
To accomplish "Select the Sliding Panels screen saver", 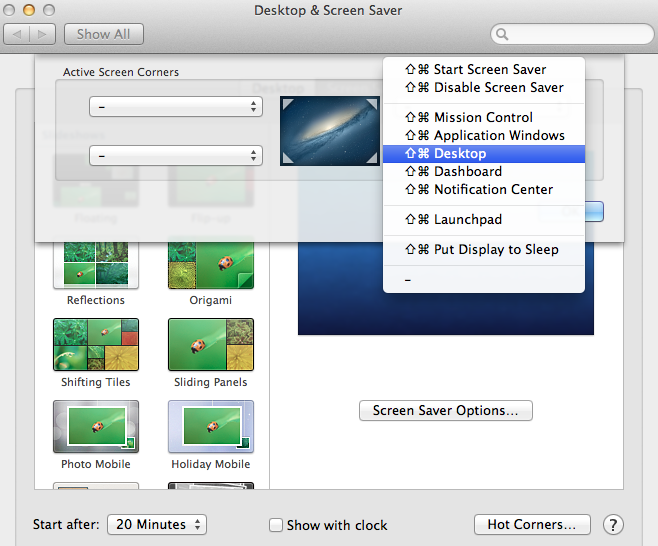I will point(211,345).
